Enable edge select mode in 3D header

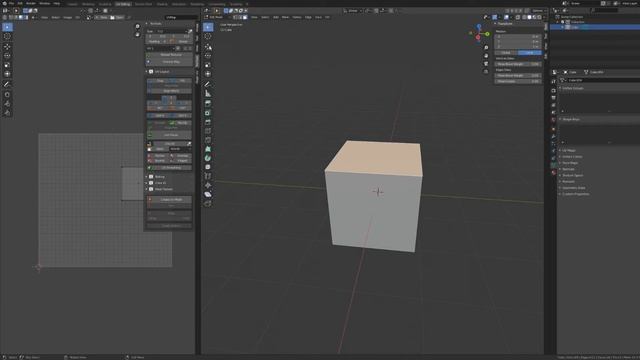[x=240, y=17]
